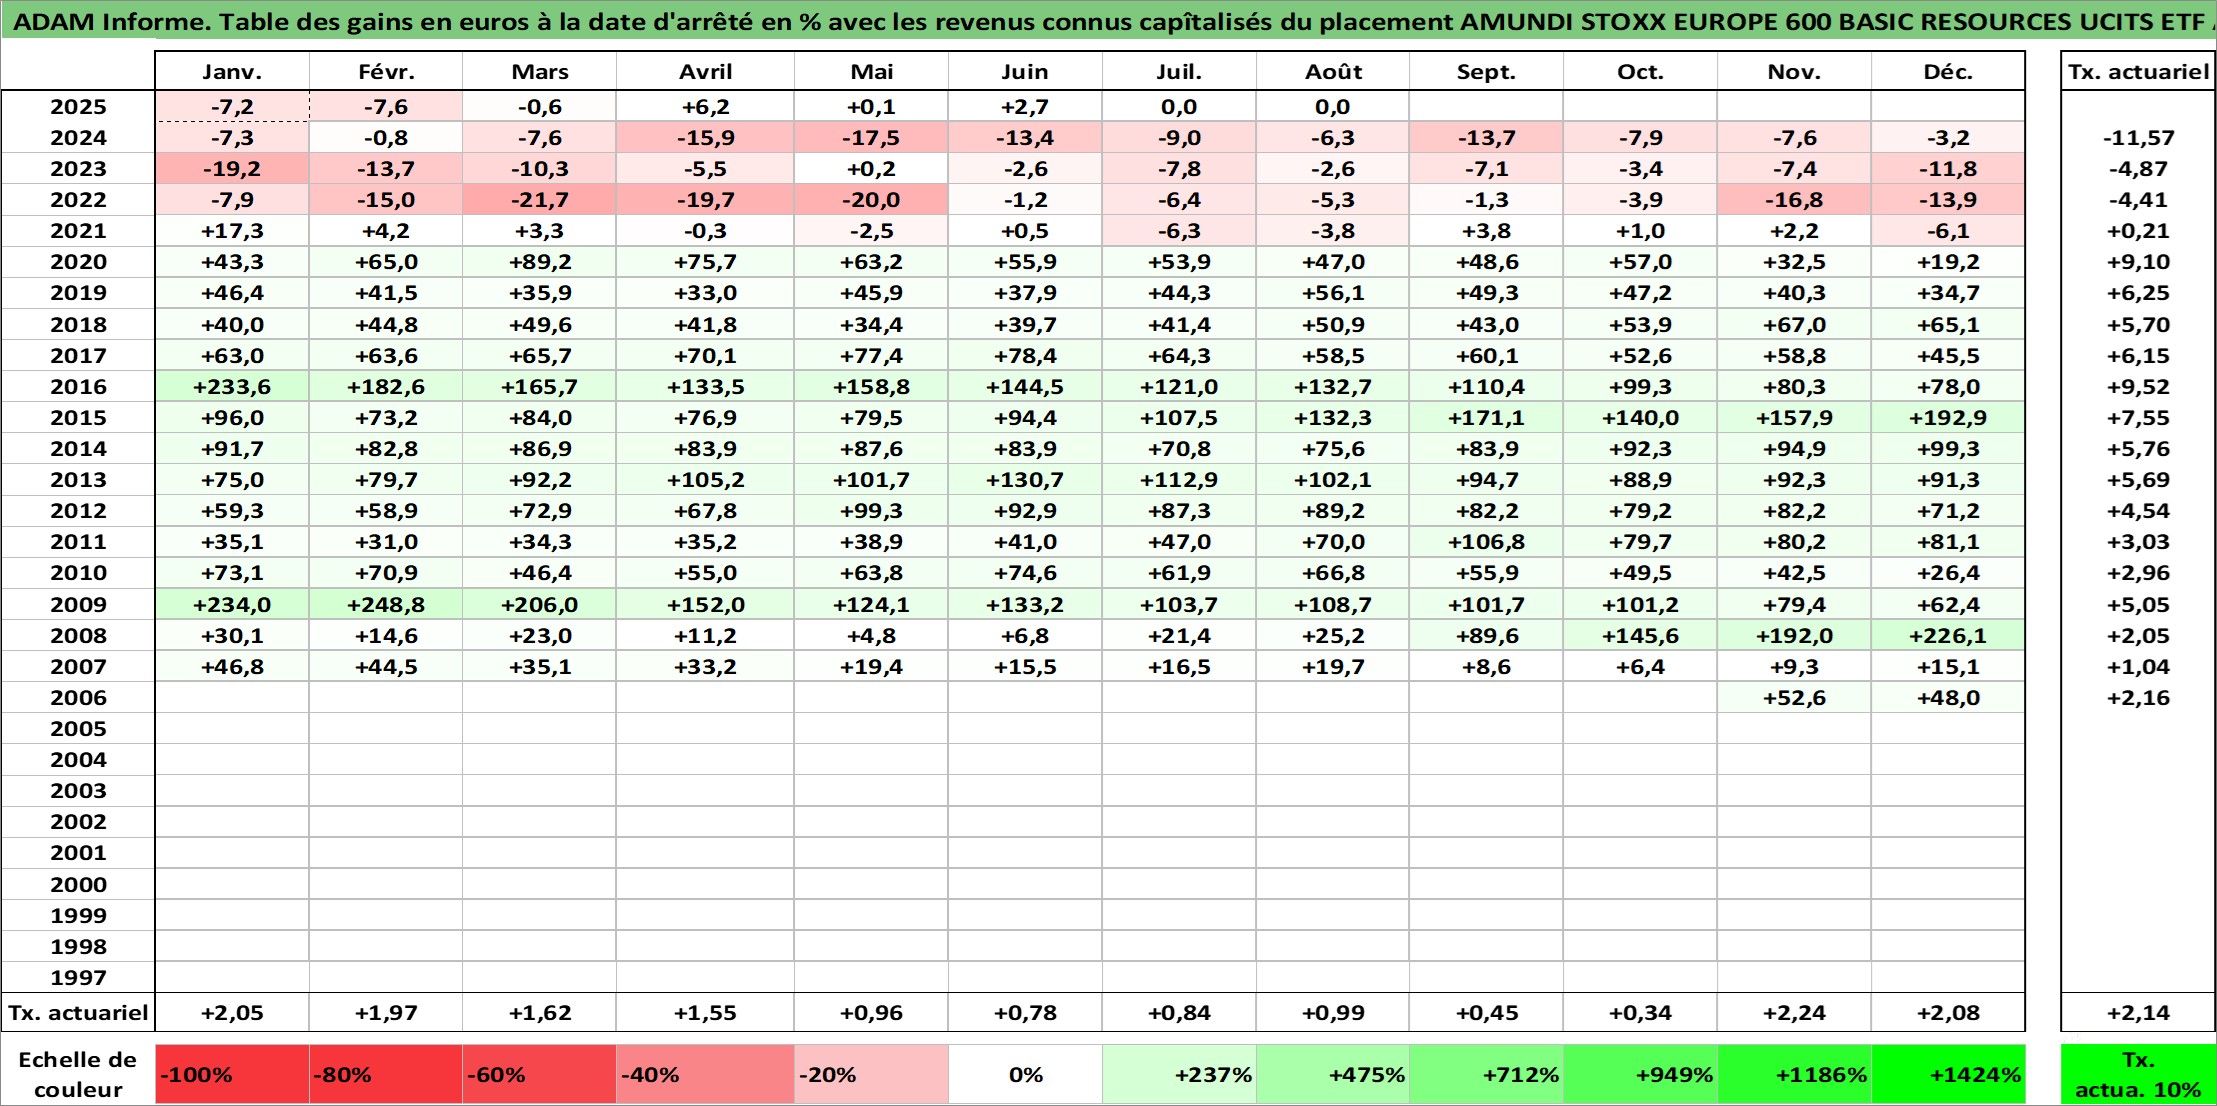Select cell +130,7 in June 2013
The height and width of the screenshot is (1106, 2217).
[1025, 480]
